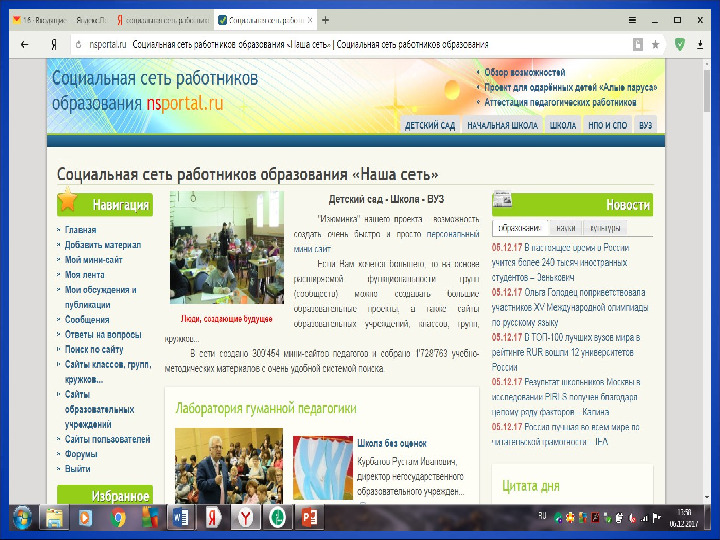This screenshot has height=540, width=720.
Task: Click the green Protect shield icon
Action: pos(680,44)
